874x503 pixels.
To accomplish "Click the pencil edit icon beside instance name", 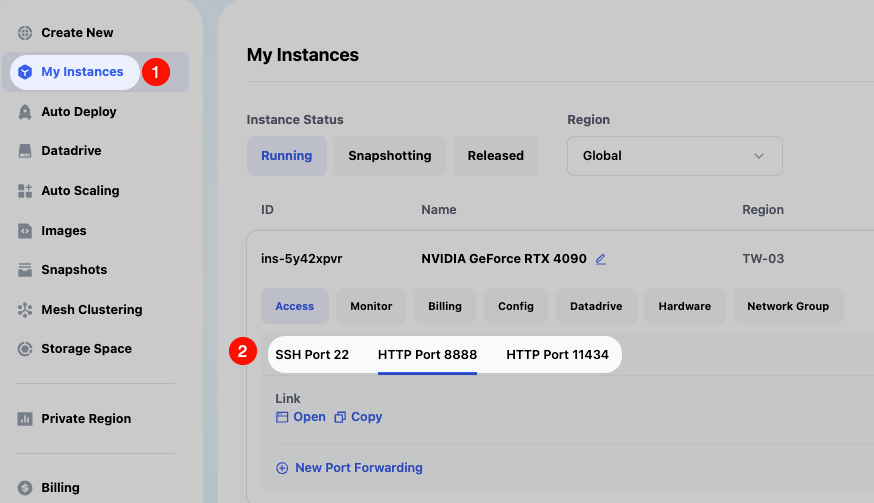I will tap(601, 259).
